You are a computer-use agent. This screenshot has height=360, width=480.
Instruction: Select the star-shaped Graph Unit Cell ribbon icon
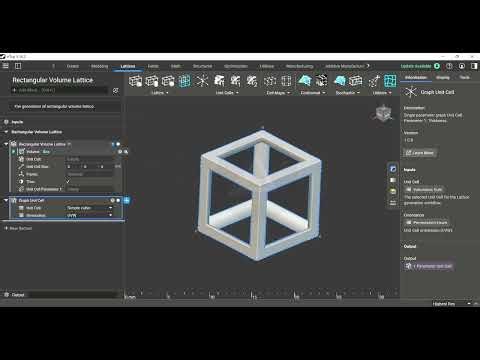pyautogui.click(x=202, y=81)
